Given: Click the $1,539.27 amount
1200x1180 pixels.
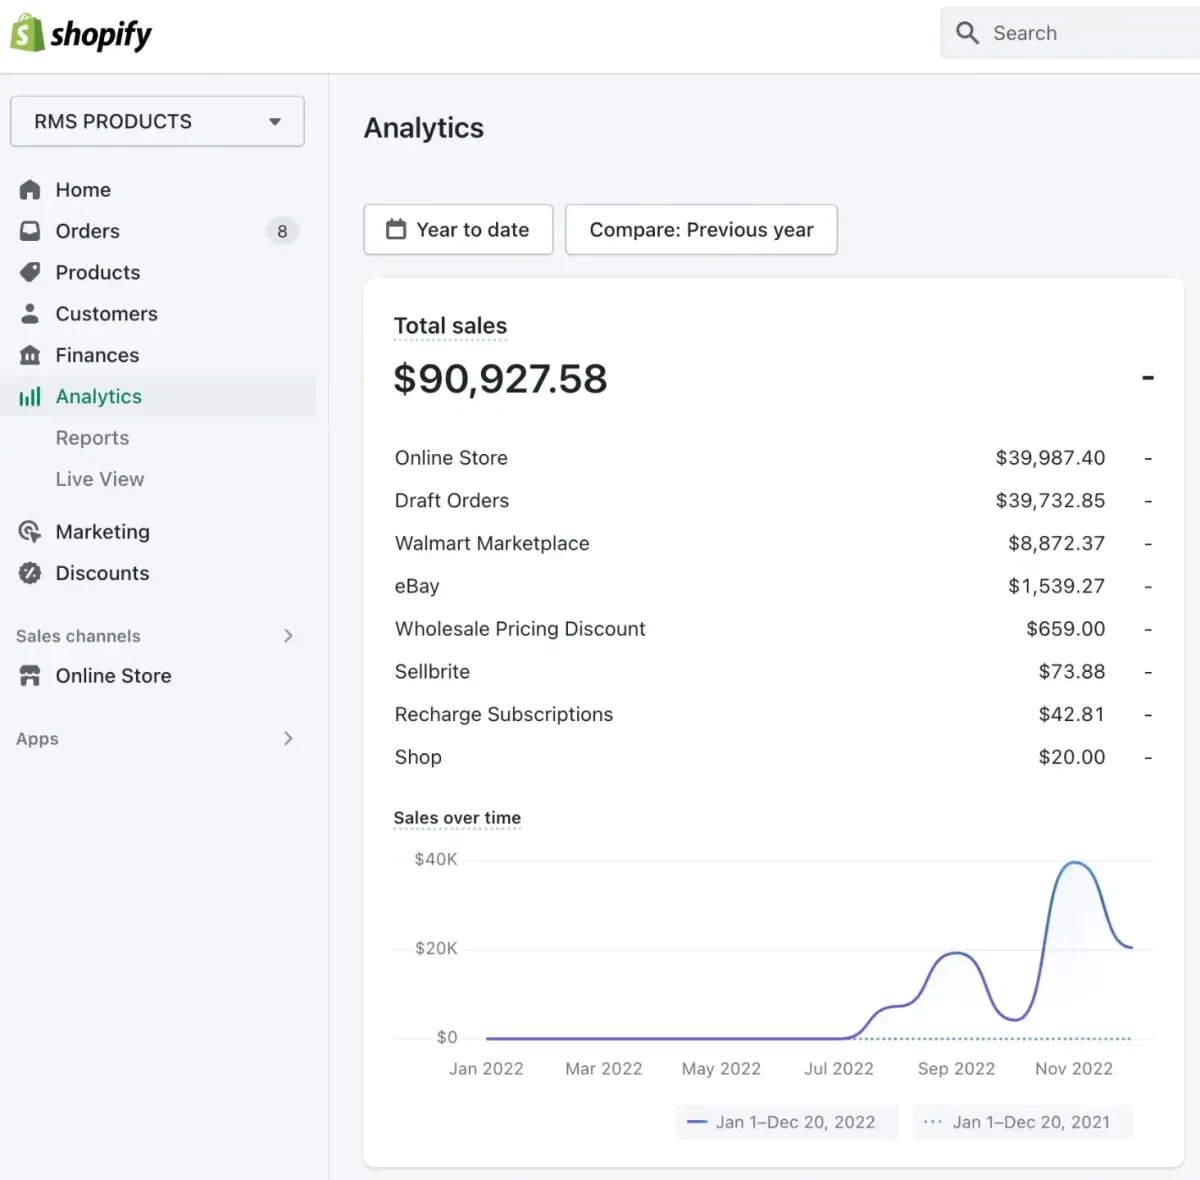Looking at the screenshot, I should [x=1056, y=587].
